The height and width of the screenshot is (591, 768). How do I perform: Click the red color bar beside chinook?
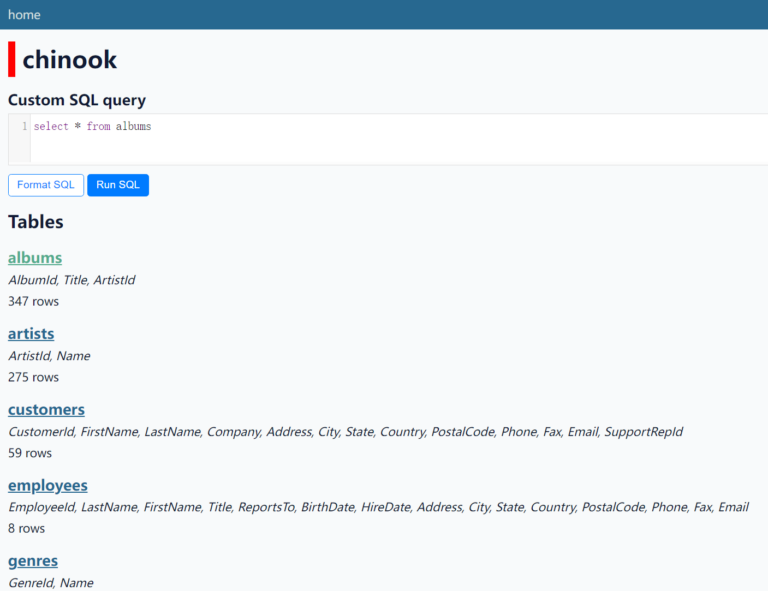12,59
